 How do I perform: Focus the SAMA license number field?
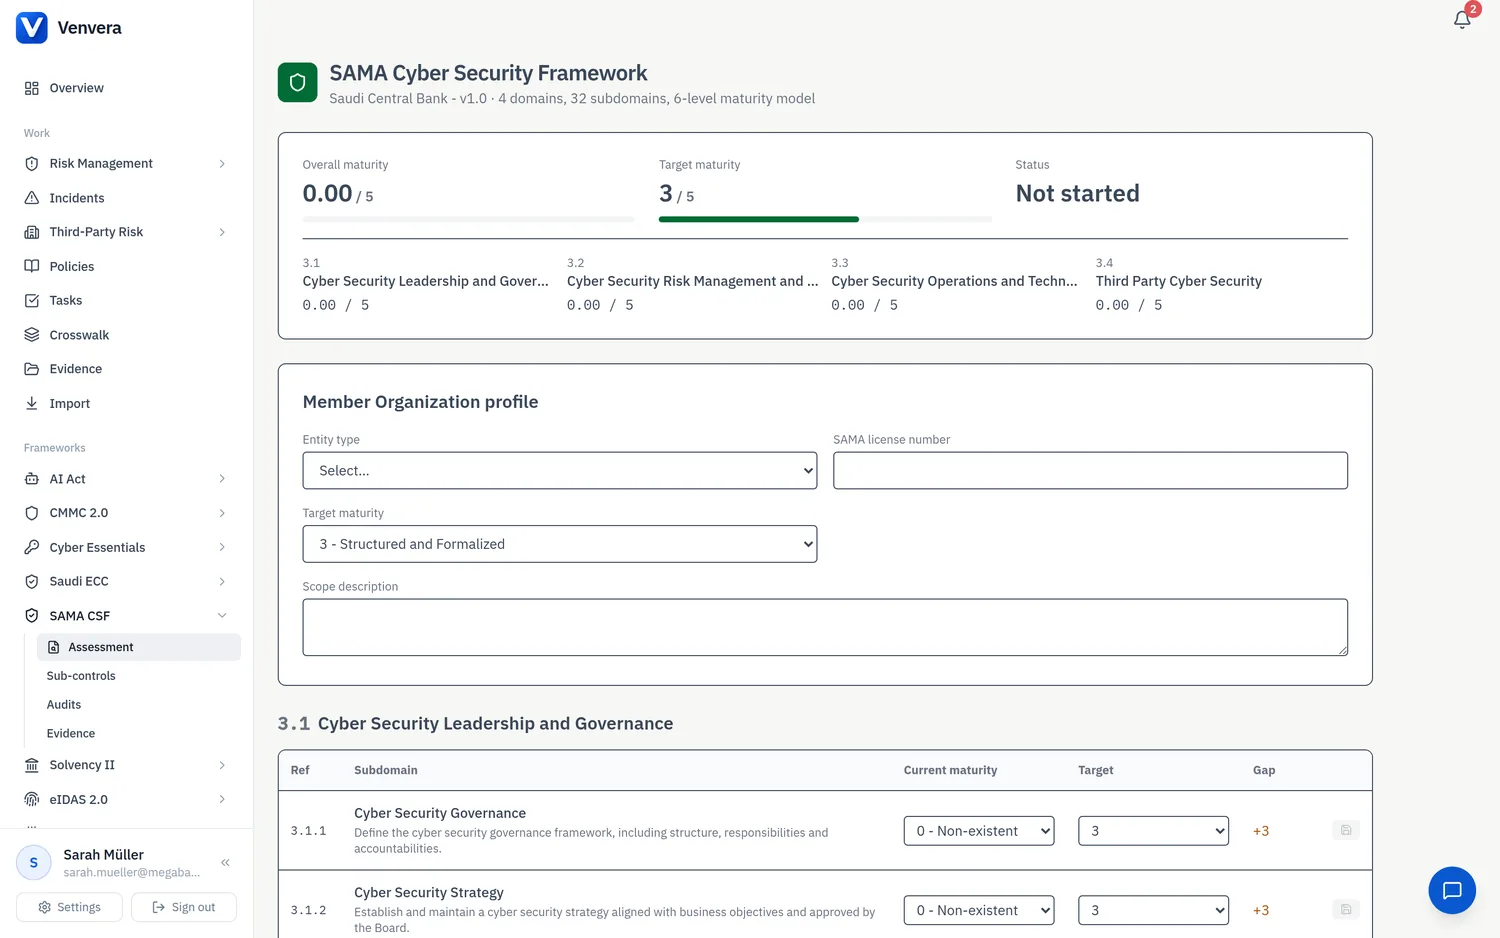point(1090,470)
